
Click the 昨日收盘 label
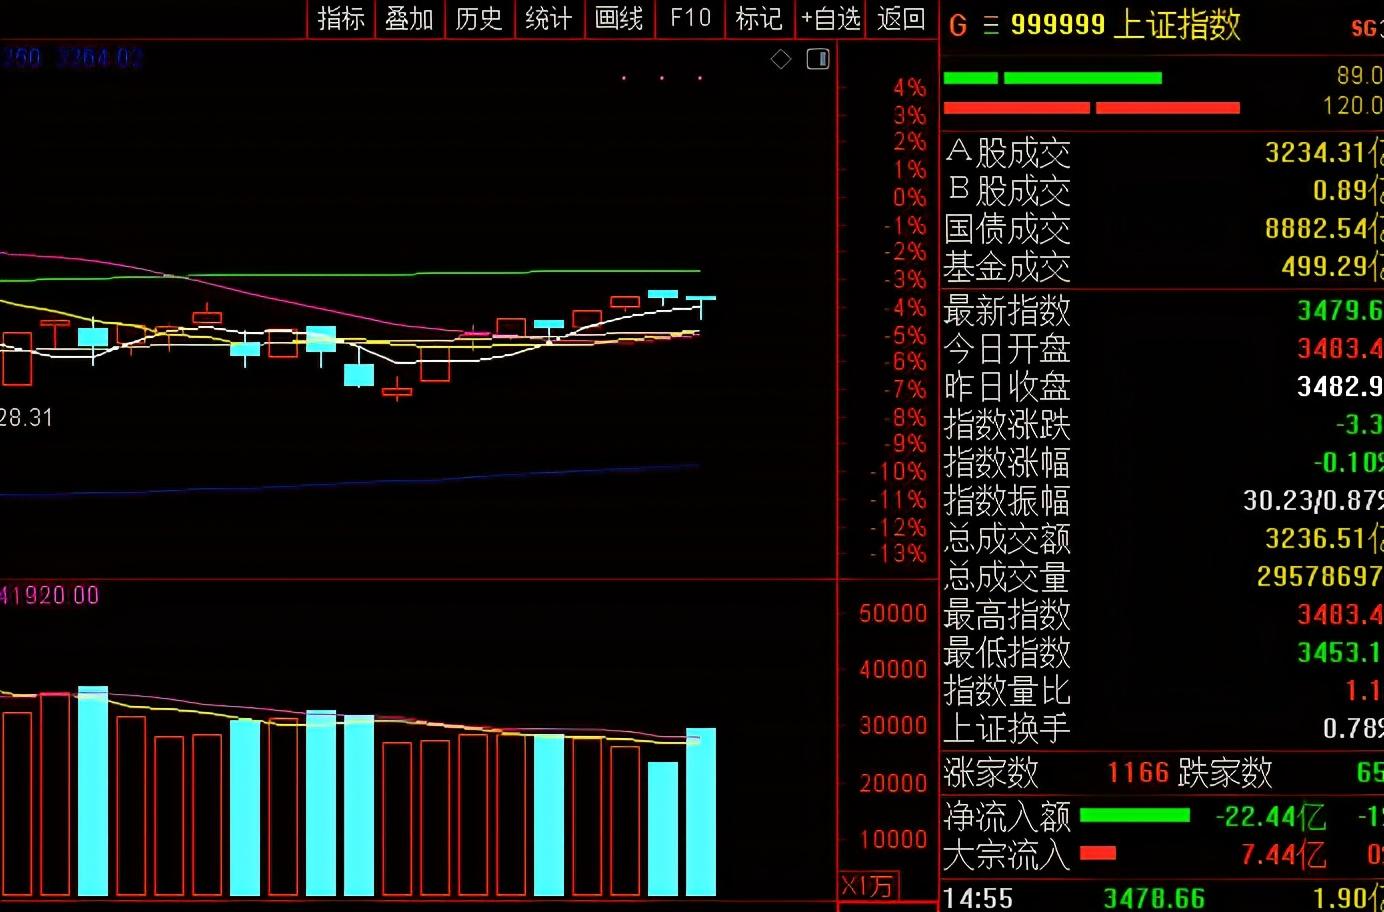[1007, 387]
